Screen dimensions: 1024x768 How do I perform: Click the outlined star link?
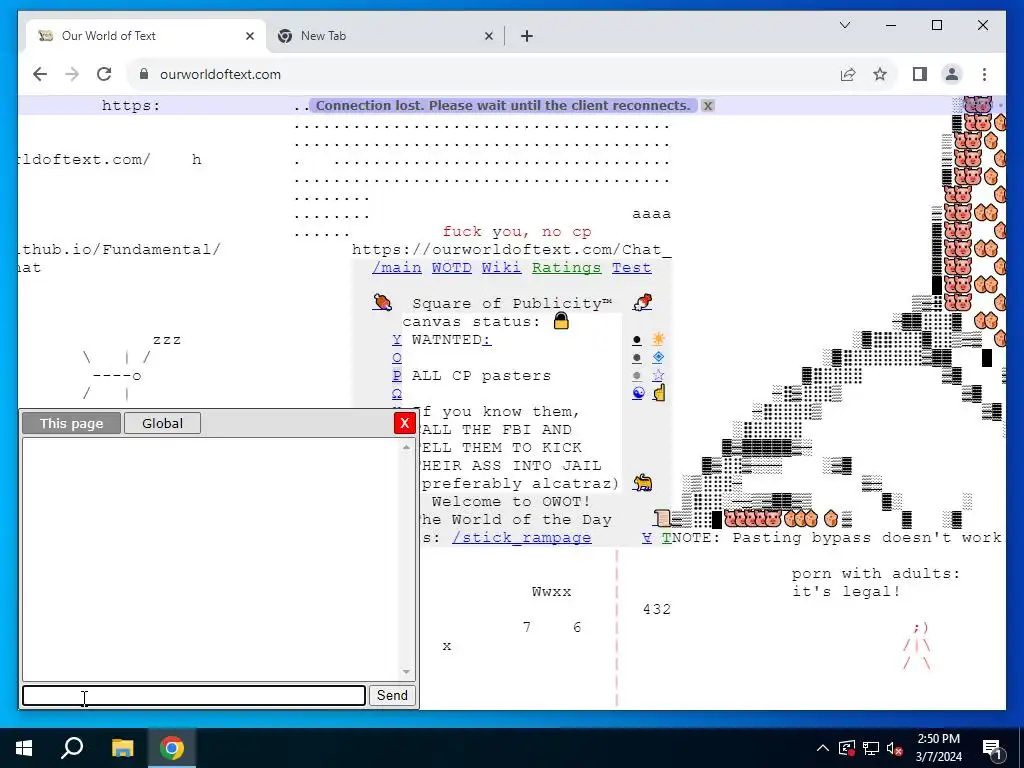coord(658,375)
